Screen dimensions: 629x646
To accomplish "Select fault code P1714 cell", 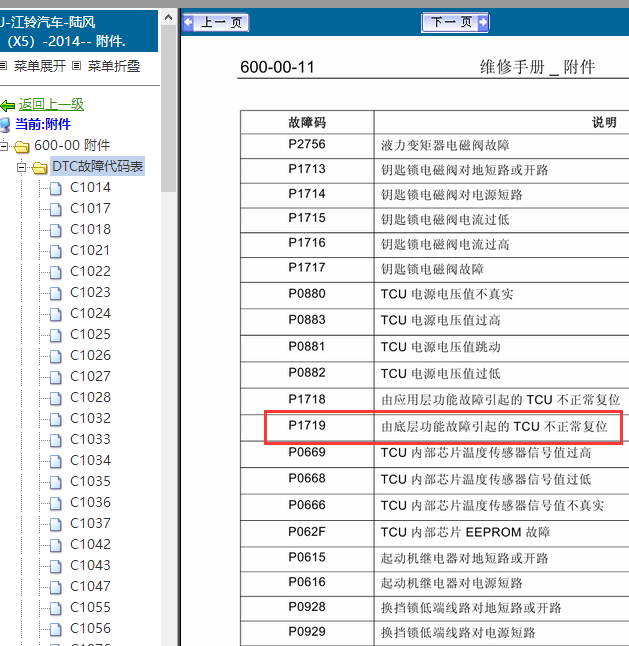I will [x=307, y=194].
